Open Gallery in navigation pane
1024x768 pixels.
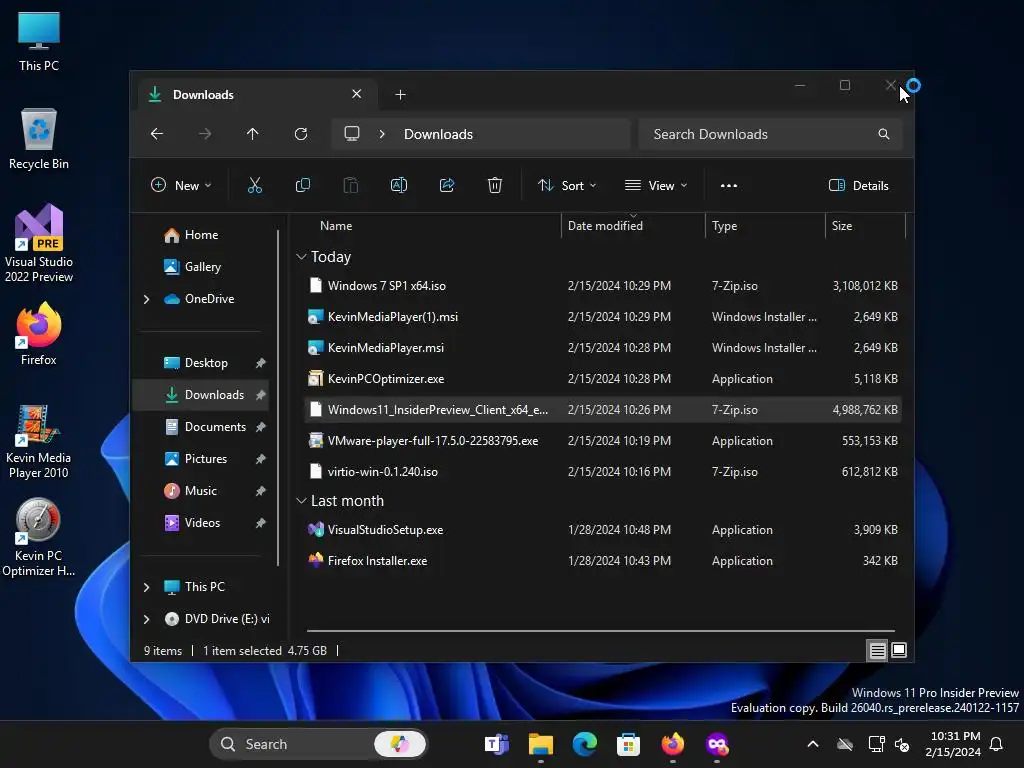[x=202, y=267]
